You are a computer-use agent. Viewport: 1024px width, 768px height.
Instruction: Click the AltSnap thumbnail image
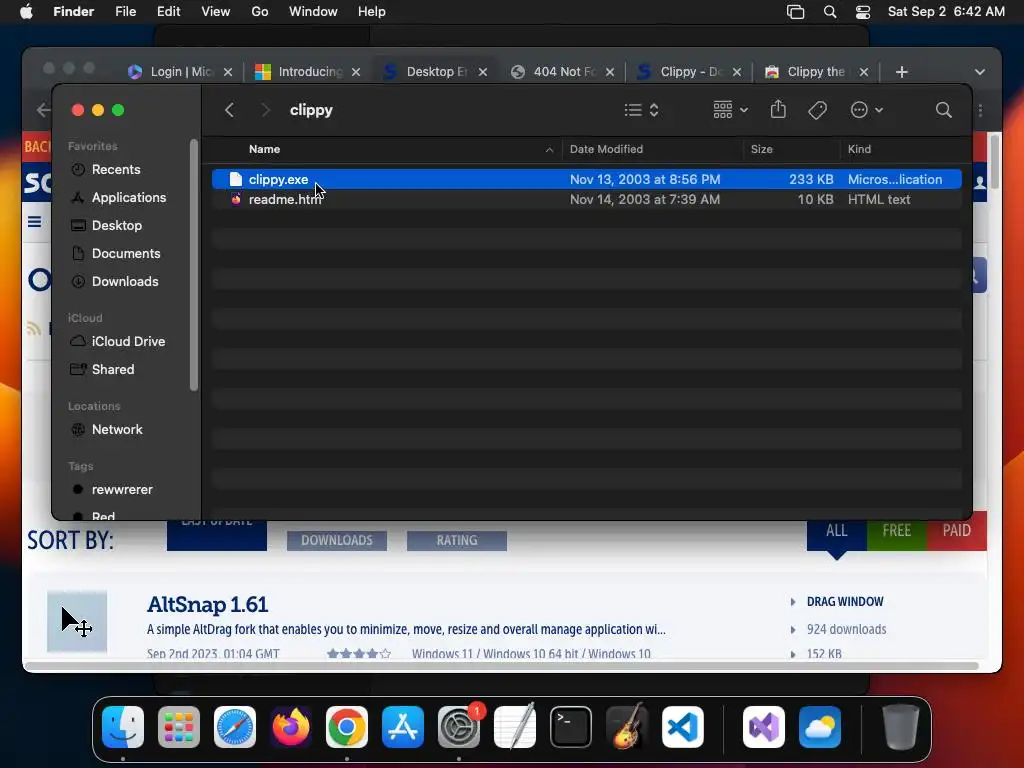[77, 622]
